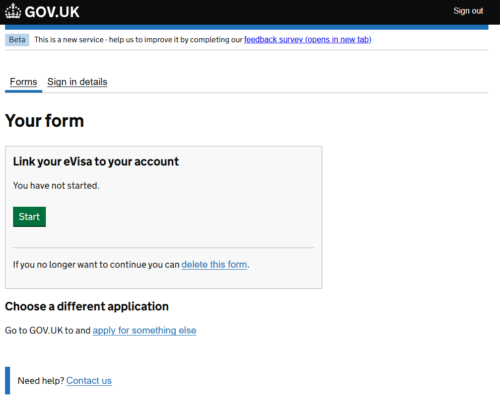The height and width of the screenshot is (410, 500).
Task: Click the Need help? text
Action: coord(41,381)
